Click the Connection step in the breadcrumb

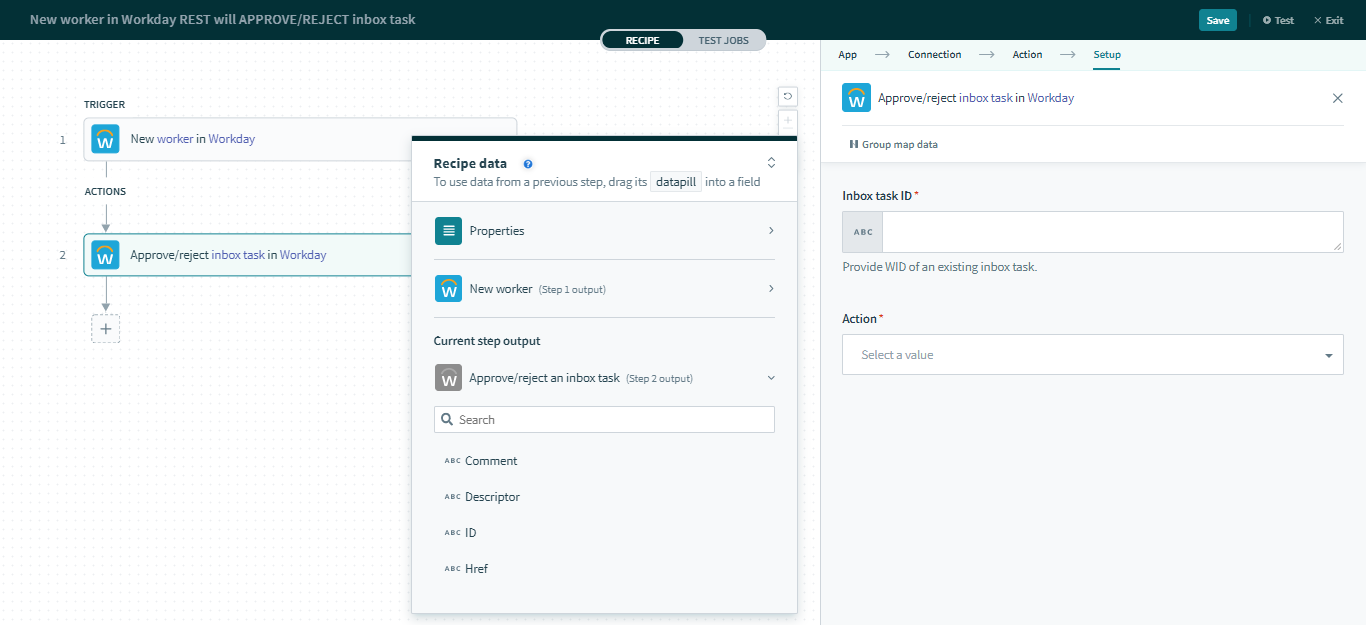point(934,54)
